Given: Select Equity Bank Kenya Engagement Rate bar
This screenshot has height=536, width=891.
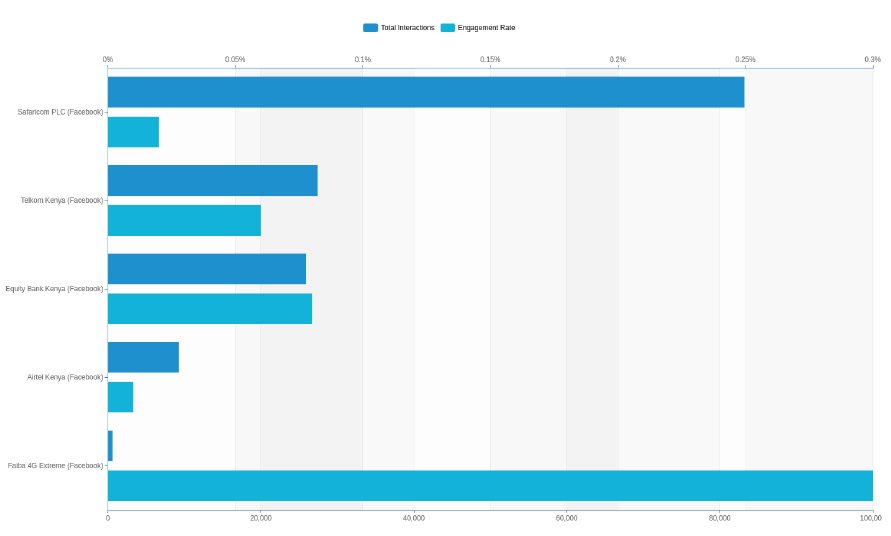Looking at the screenshot, I should coord(210,309).
